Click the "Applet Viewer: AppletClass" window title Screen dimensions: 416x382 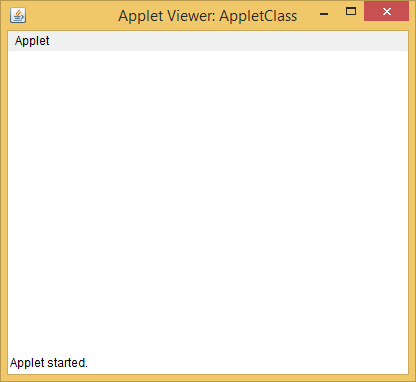(208, 16)
